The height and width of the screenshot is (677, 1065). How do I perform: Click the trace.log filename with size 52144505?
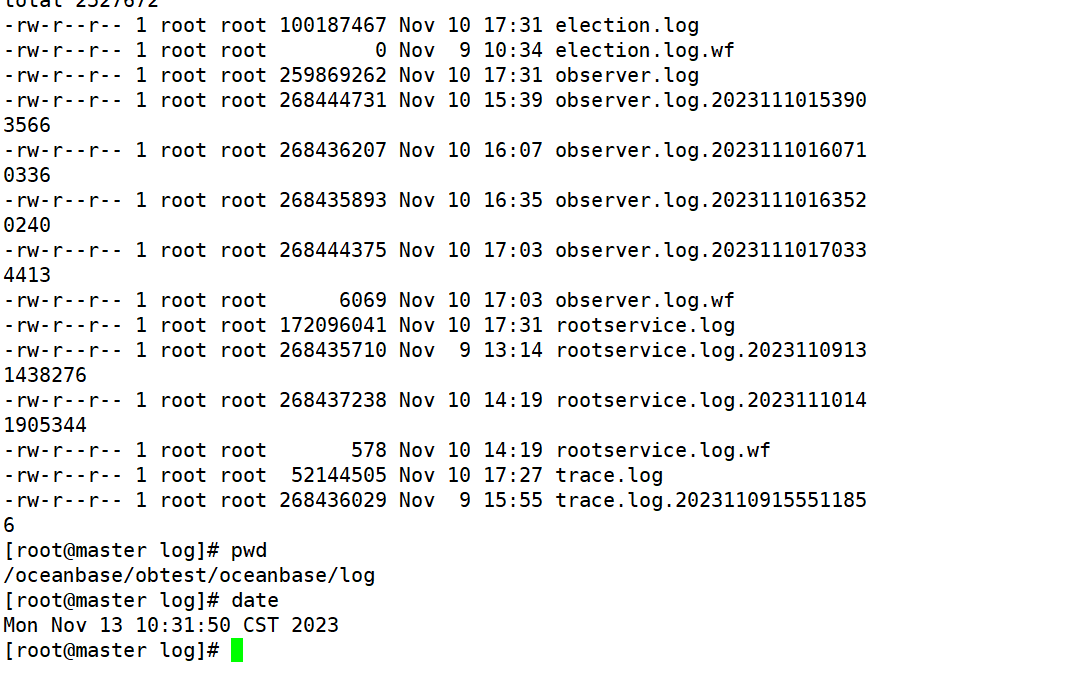pos(609,475)
